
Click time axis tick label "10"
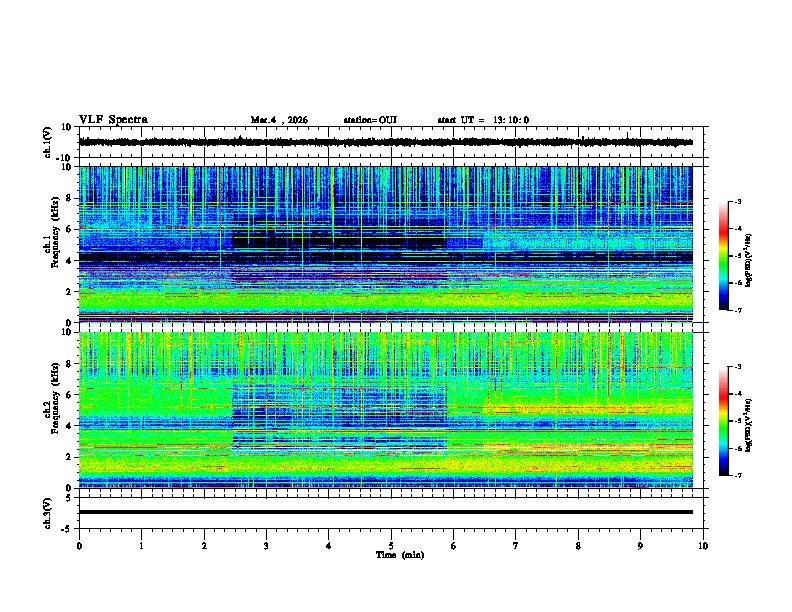coord(703,546)
